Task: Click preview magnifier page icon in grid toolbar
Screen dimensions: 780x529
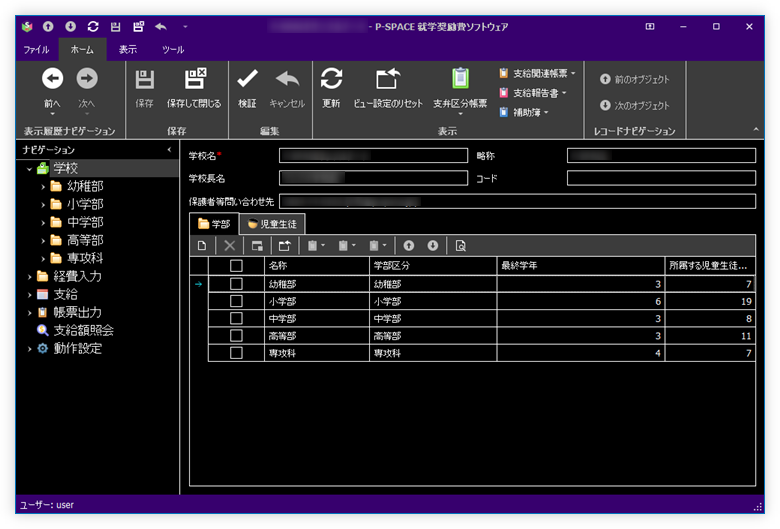Action: (x=461, y=245)
